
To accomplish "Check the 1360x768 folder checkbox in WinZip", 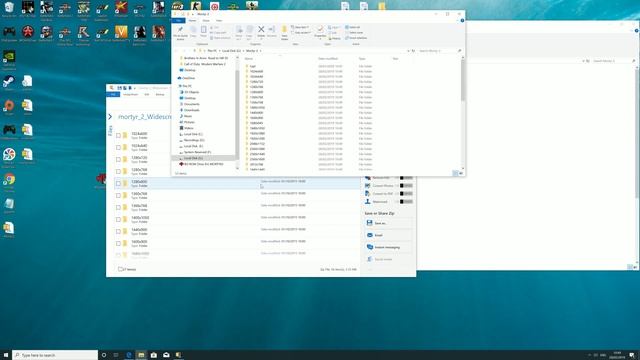I will point(118,196).
